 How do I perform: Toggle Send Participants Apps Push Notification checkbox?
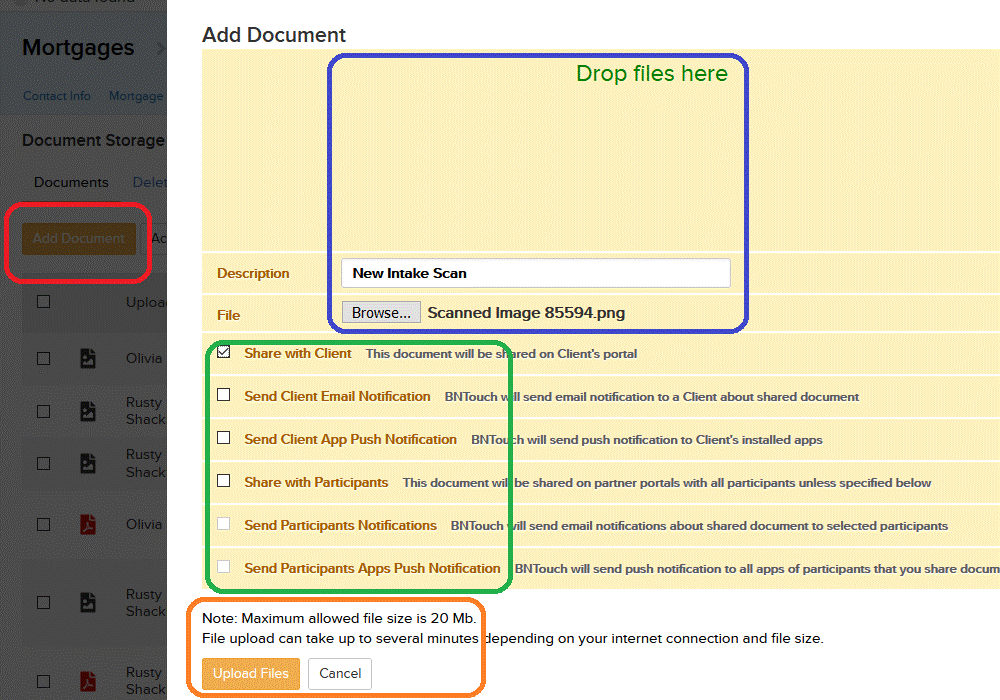coord(223,566)
